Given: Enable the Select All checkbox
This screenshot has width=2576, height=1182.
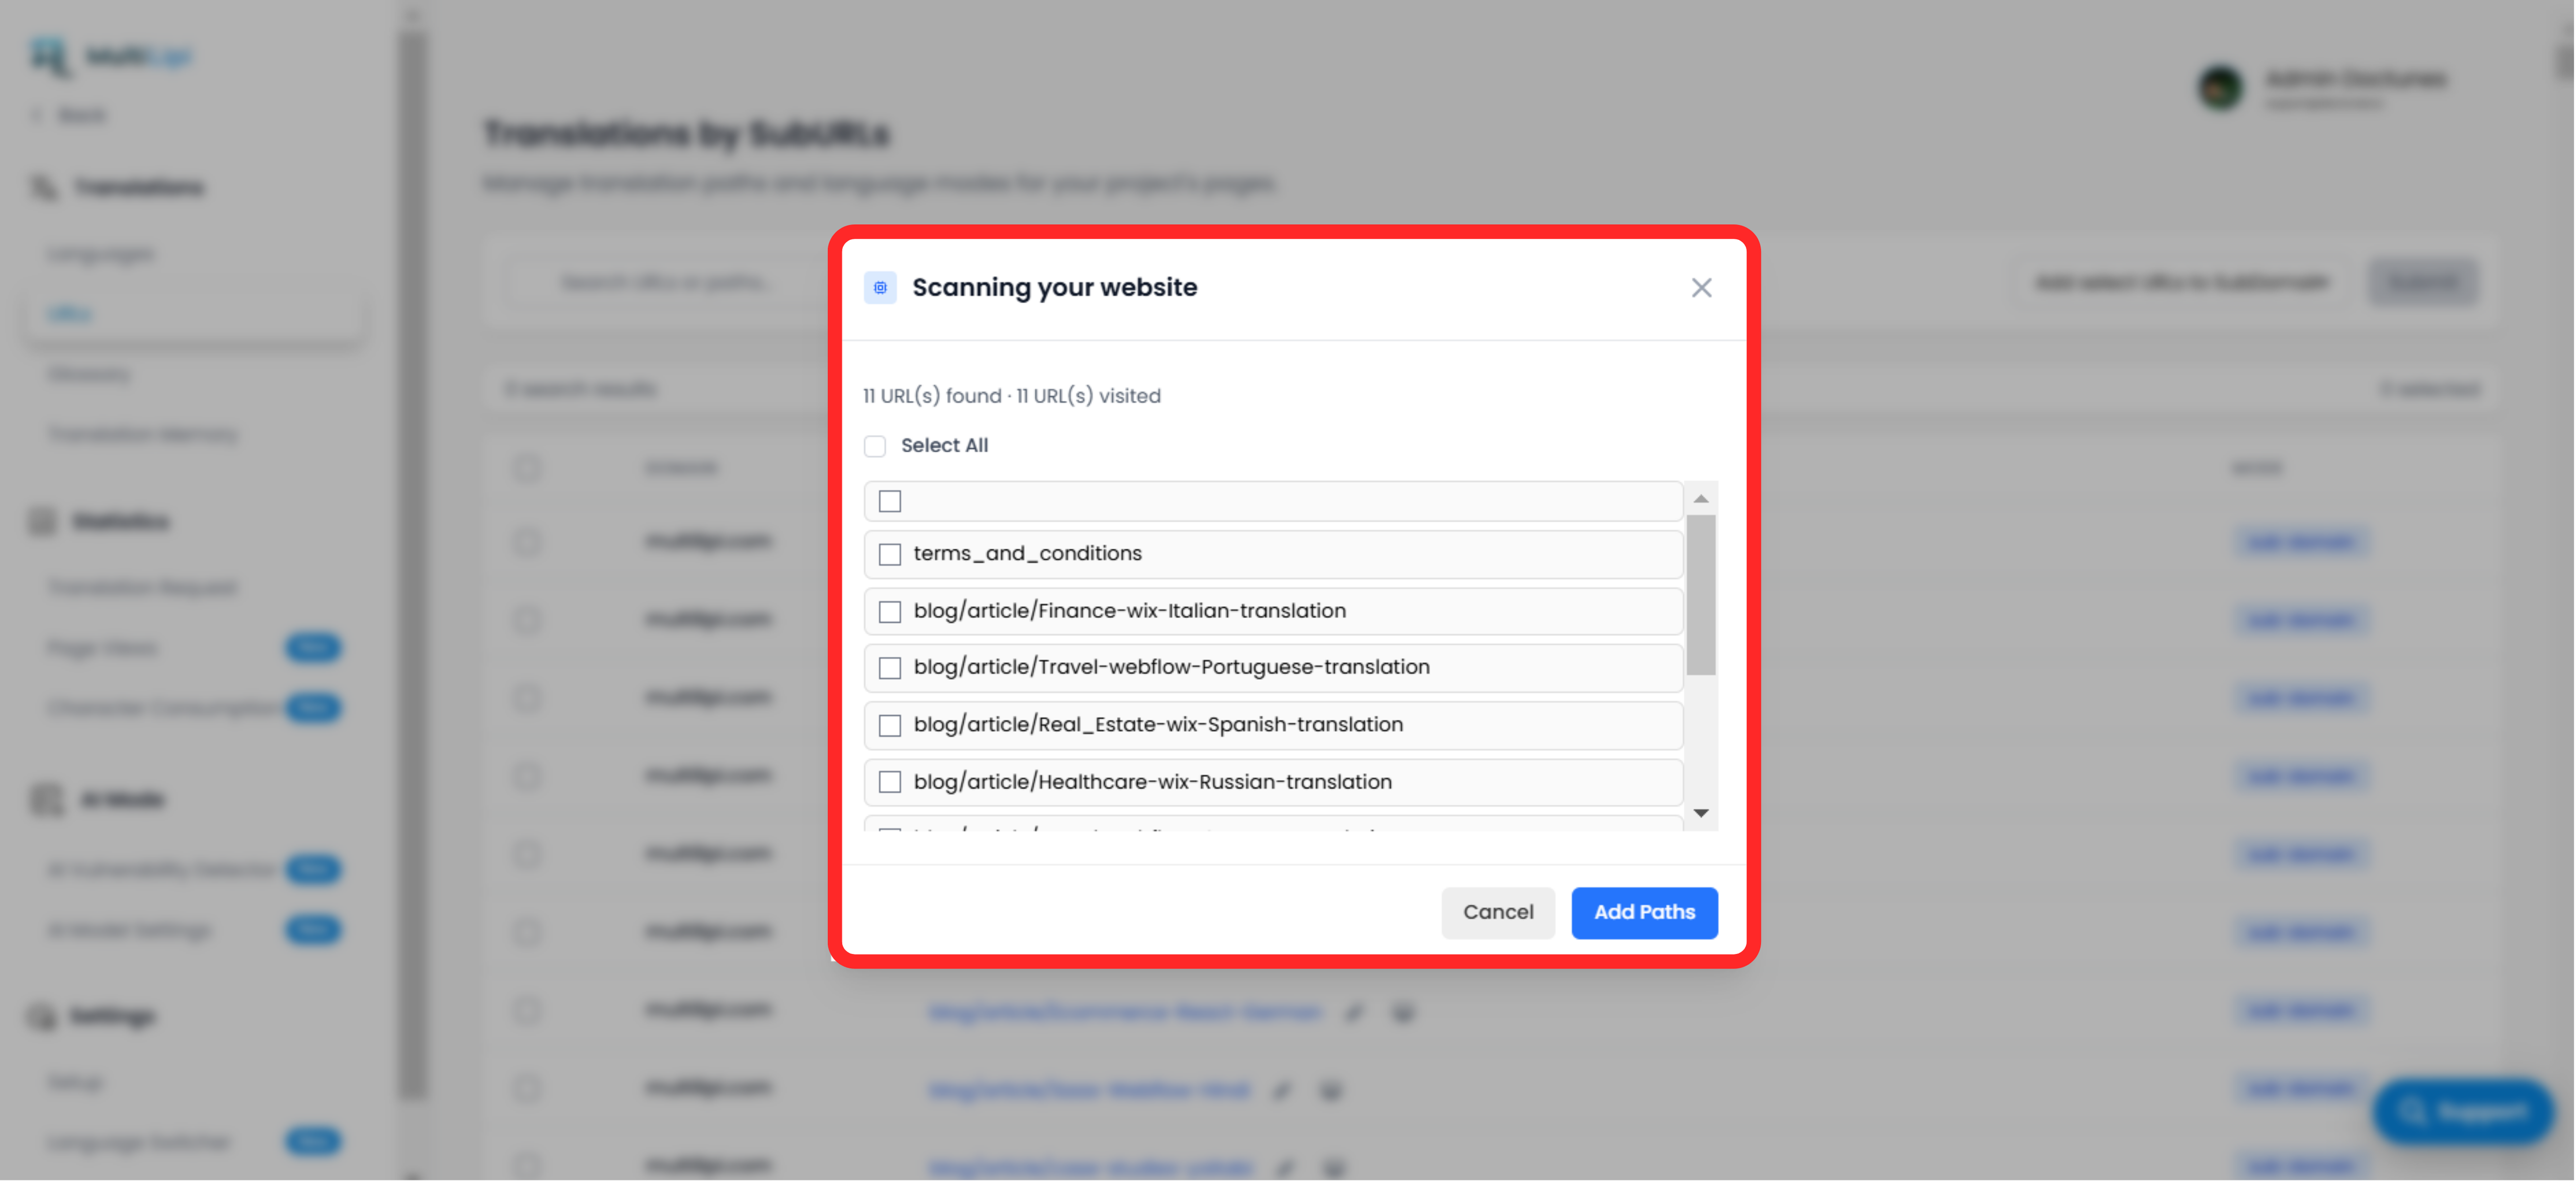Looking at the screenshot, I should click(x=875, y=446).
